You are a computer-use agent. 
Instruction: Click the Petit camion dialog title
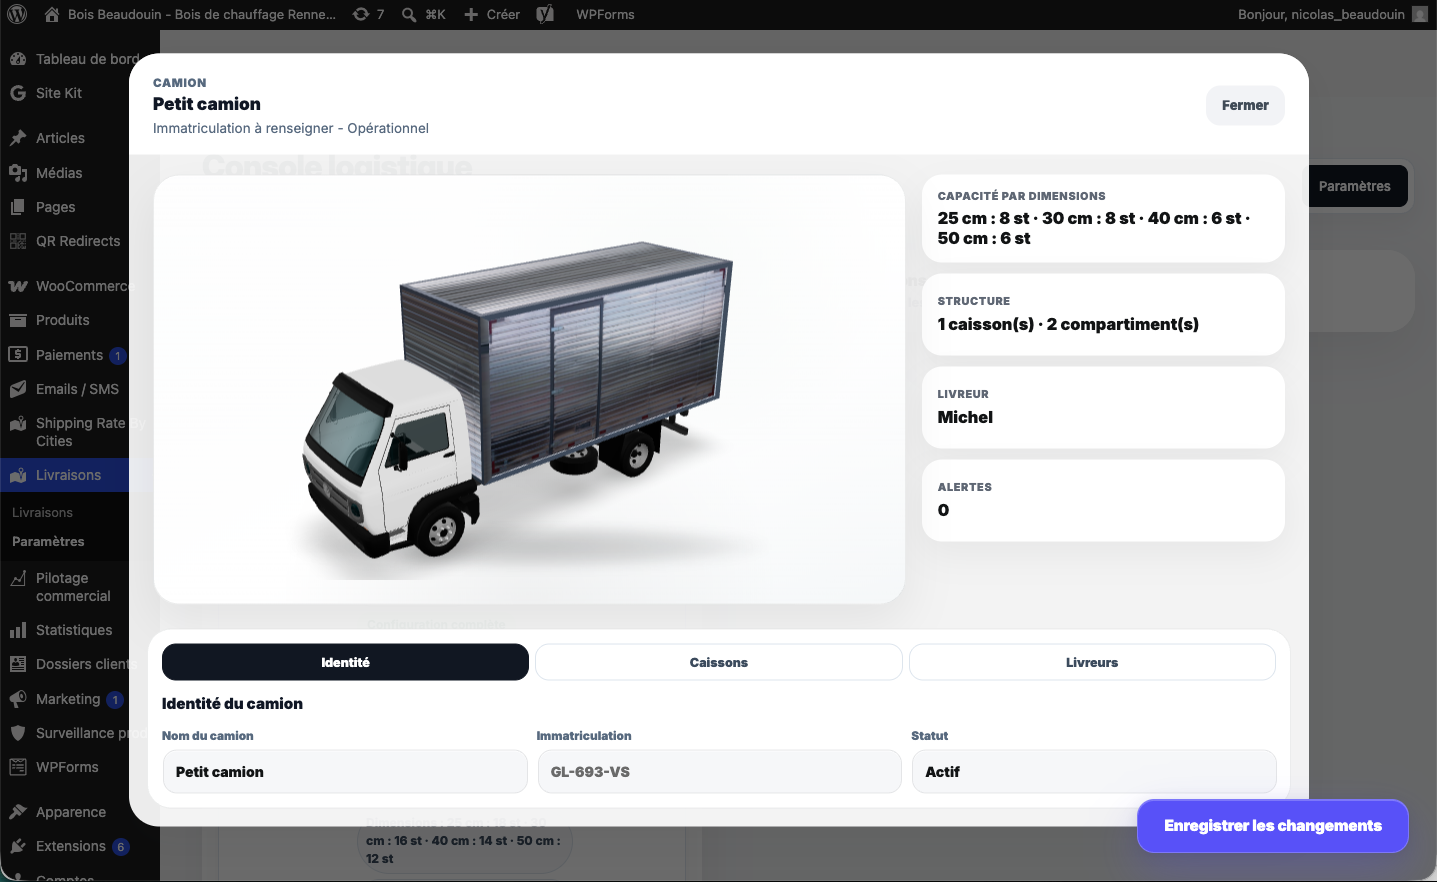tap(207, 104)
